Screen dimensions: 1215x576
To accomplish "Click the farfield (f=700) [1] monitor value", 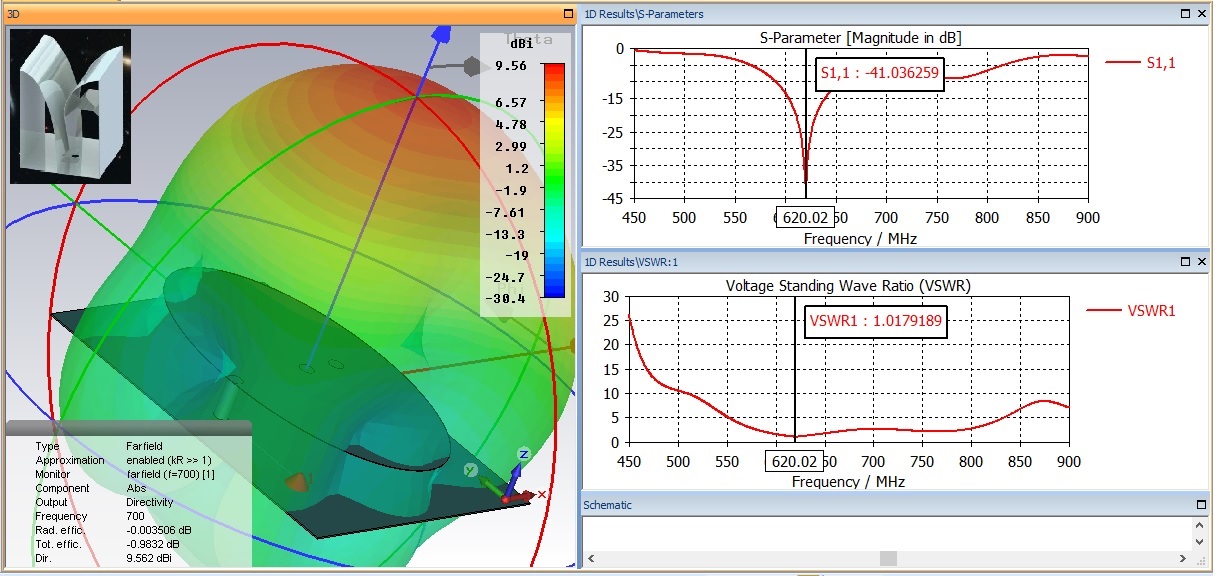I will (x=171, y=474).
